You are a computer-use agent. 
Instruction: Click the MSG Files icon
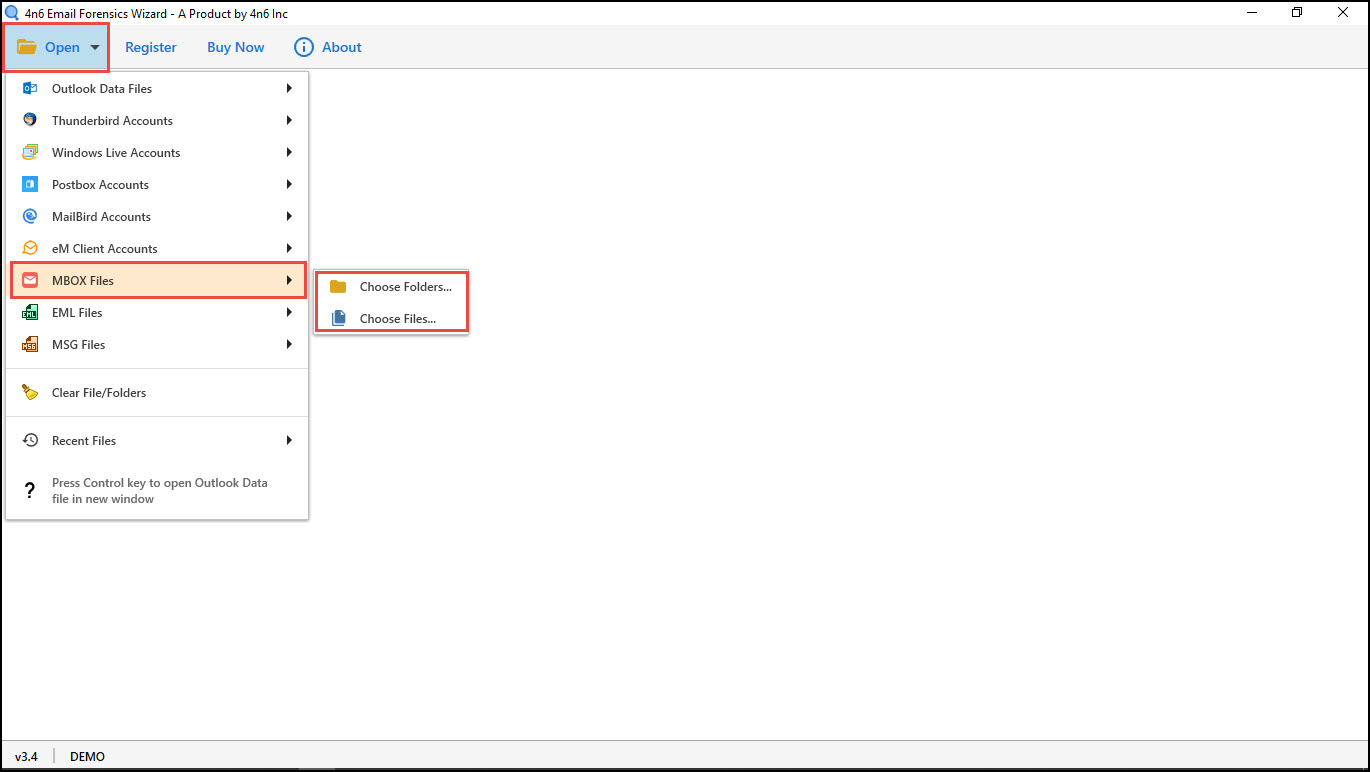[30, 344]
